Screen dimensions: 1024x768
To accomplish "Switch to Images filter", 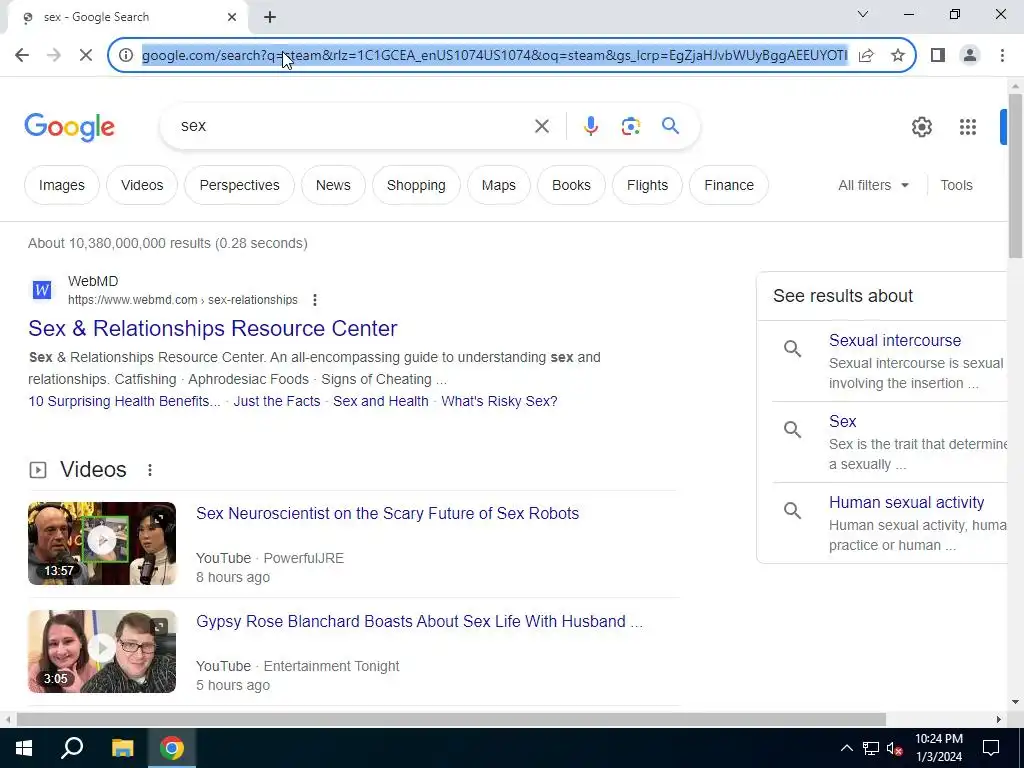I will (61, 185).
